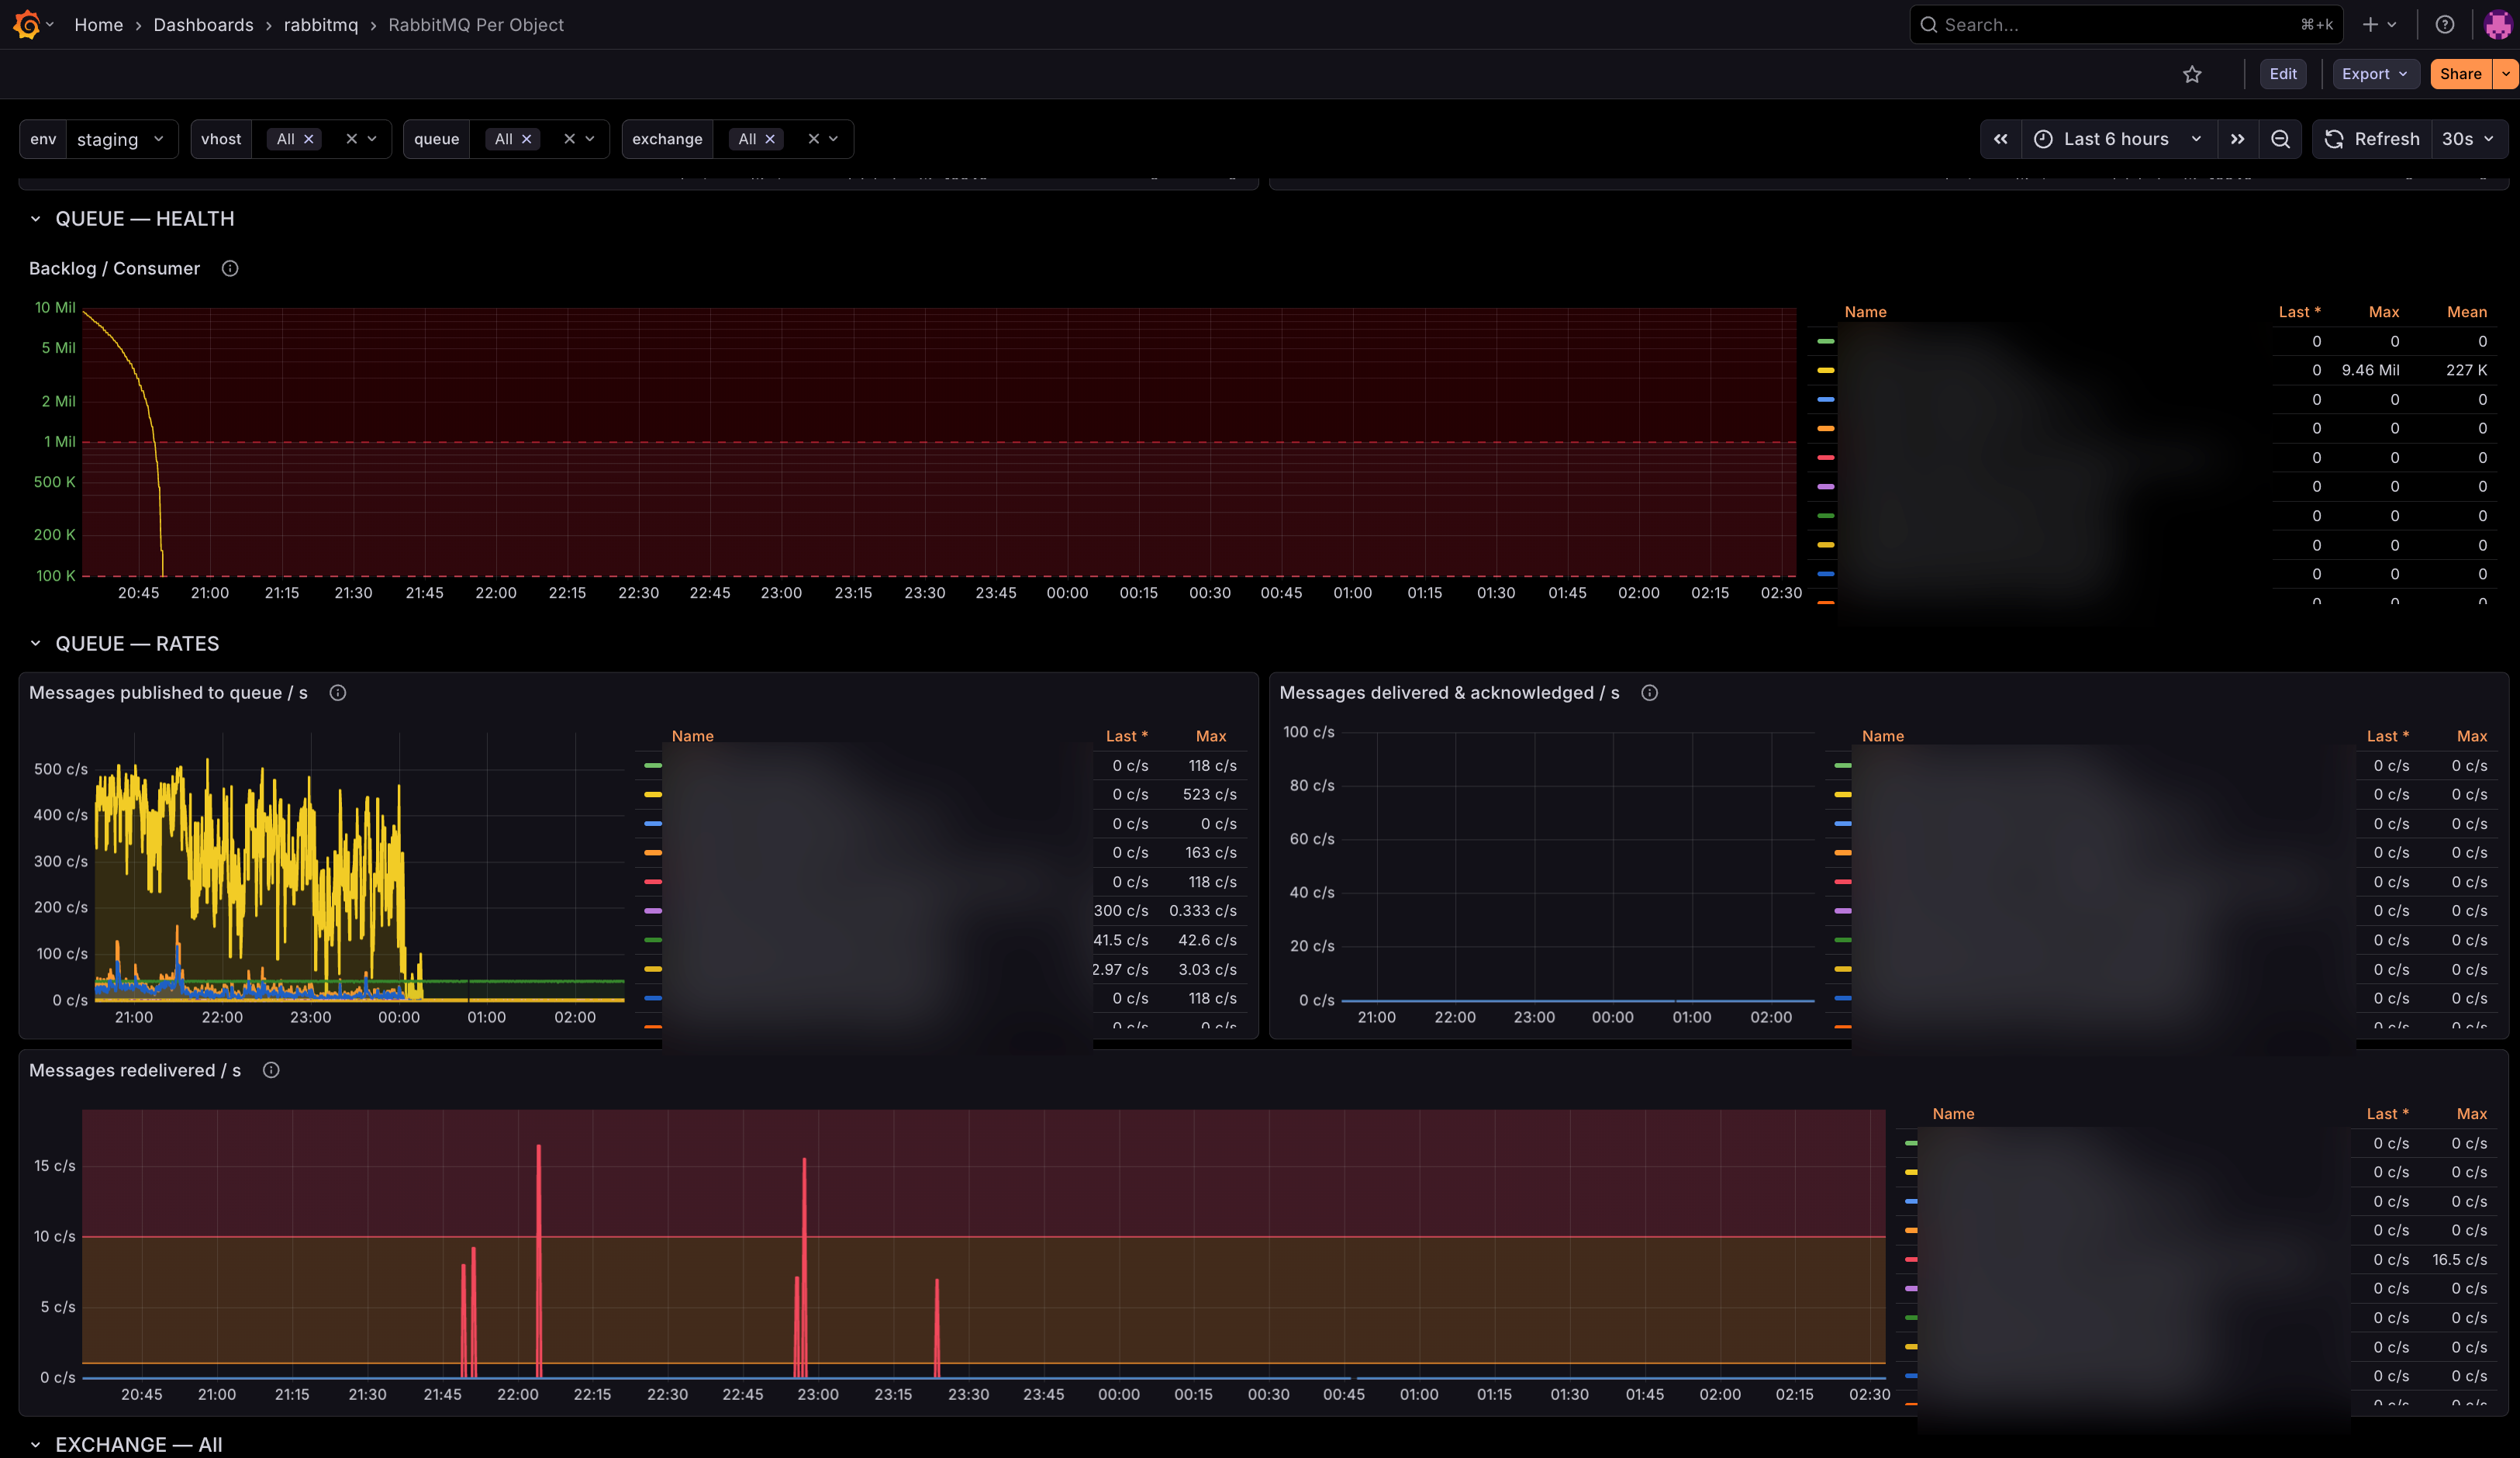Clear the entire exchange filter selection
The width and height of the screenshot is (2520, 1458).
pyautogui.click(x=813, y=139)
